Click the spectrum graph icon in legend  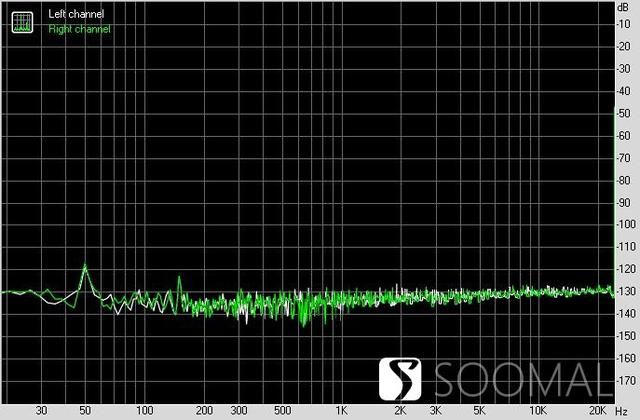(x=22, y=22)
